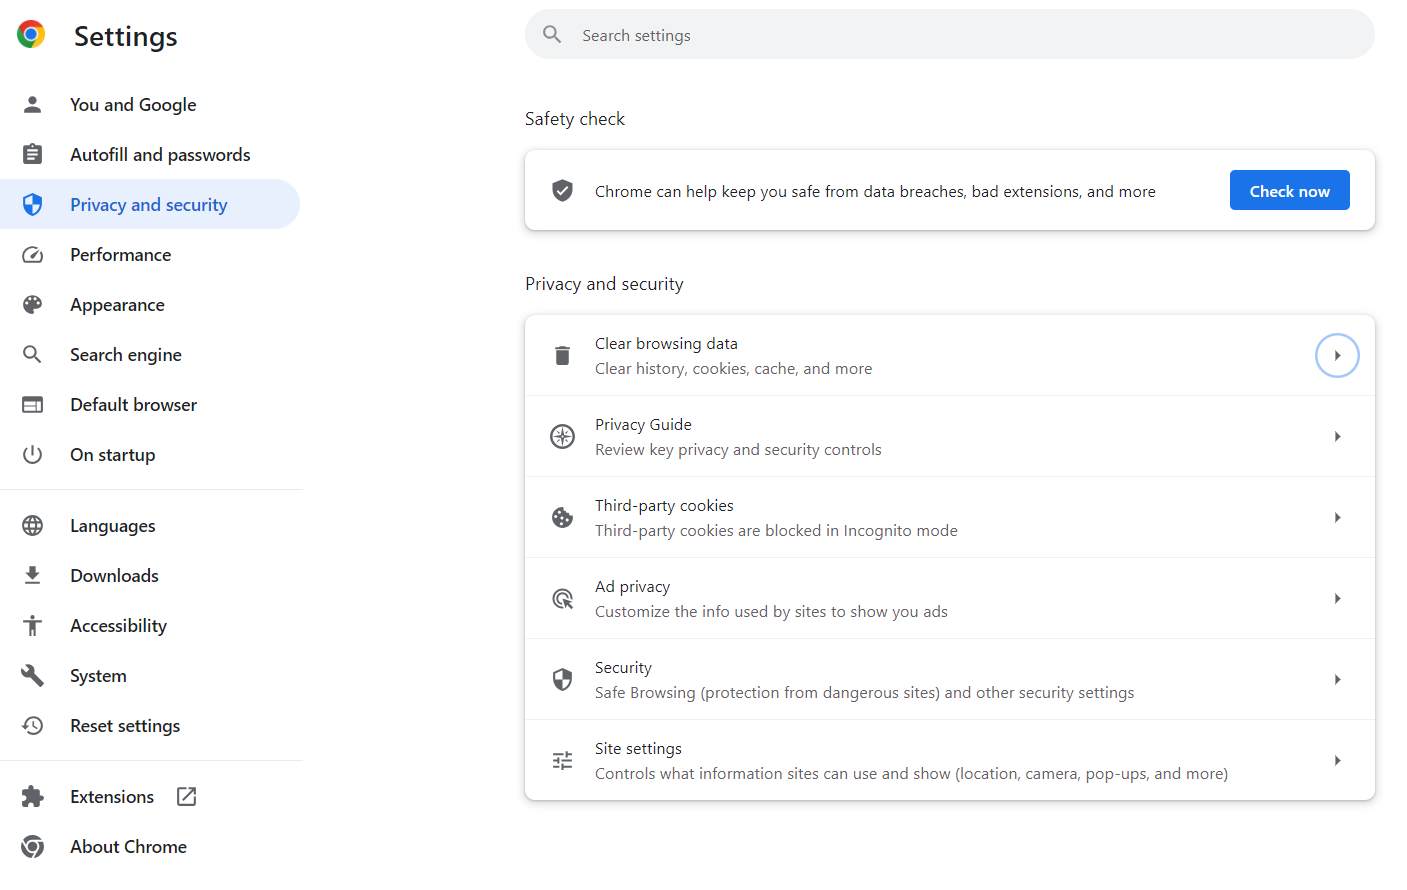Click the Security row title

(x=623, y=667)
